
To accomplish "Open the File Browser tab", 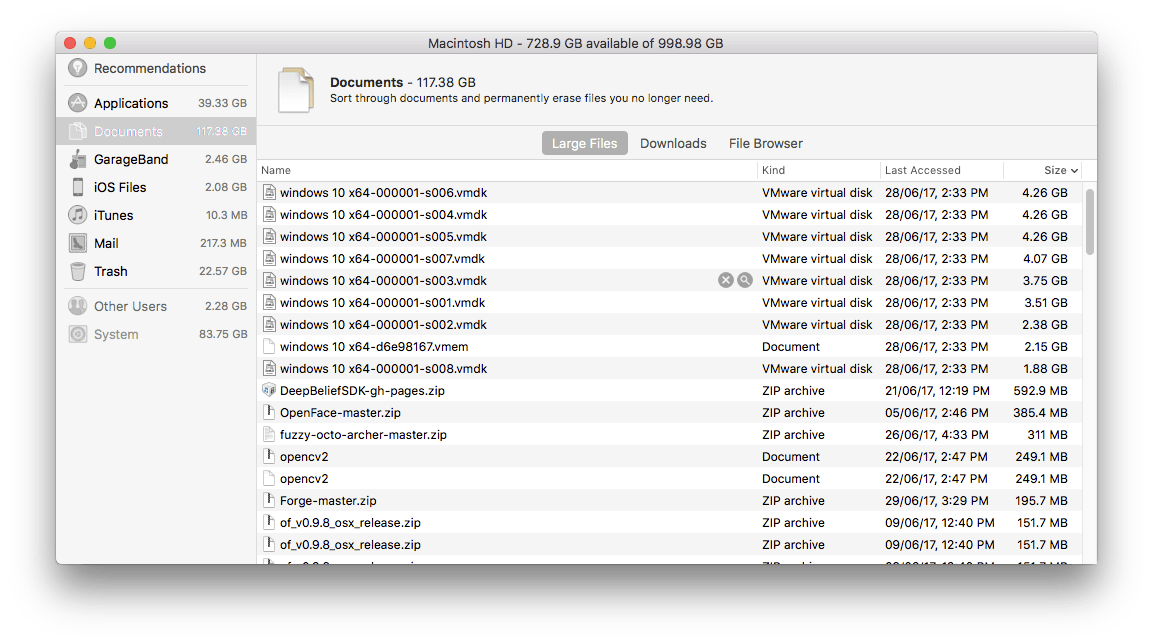I will tap(765, 143).
